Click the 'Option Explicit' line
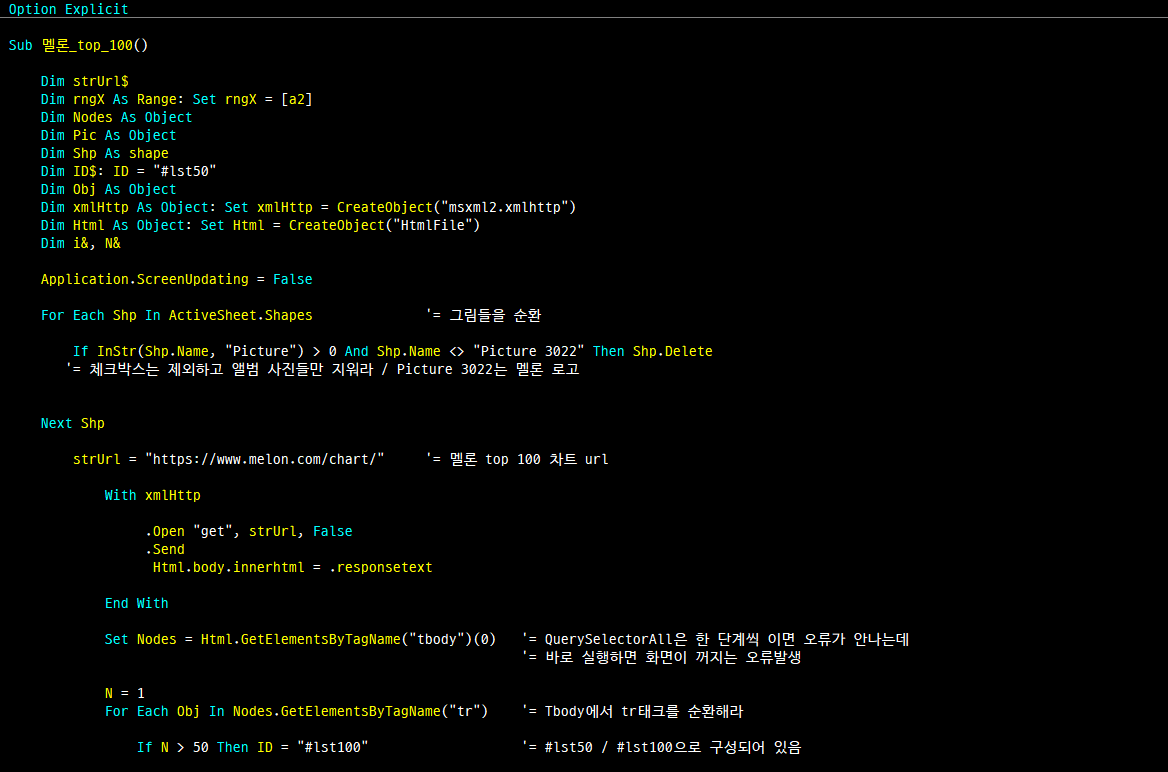Screen dimensions: 1168x772 (x=69, y=9)
